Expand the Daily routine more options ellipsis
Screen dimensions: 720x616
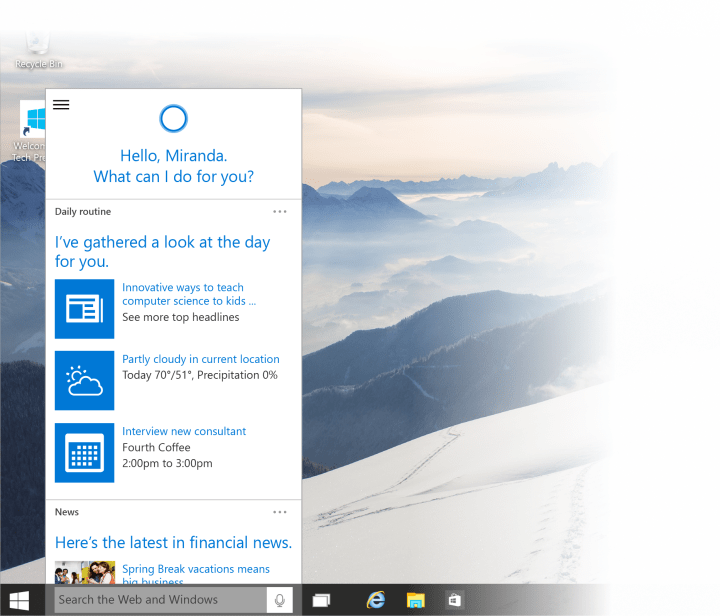[280, 212]
